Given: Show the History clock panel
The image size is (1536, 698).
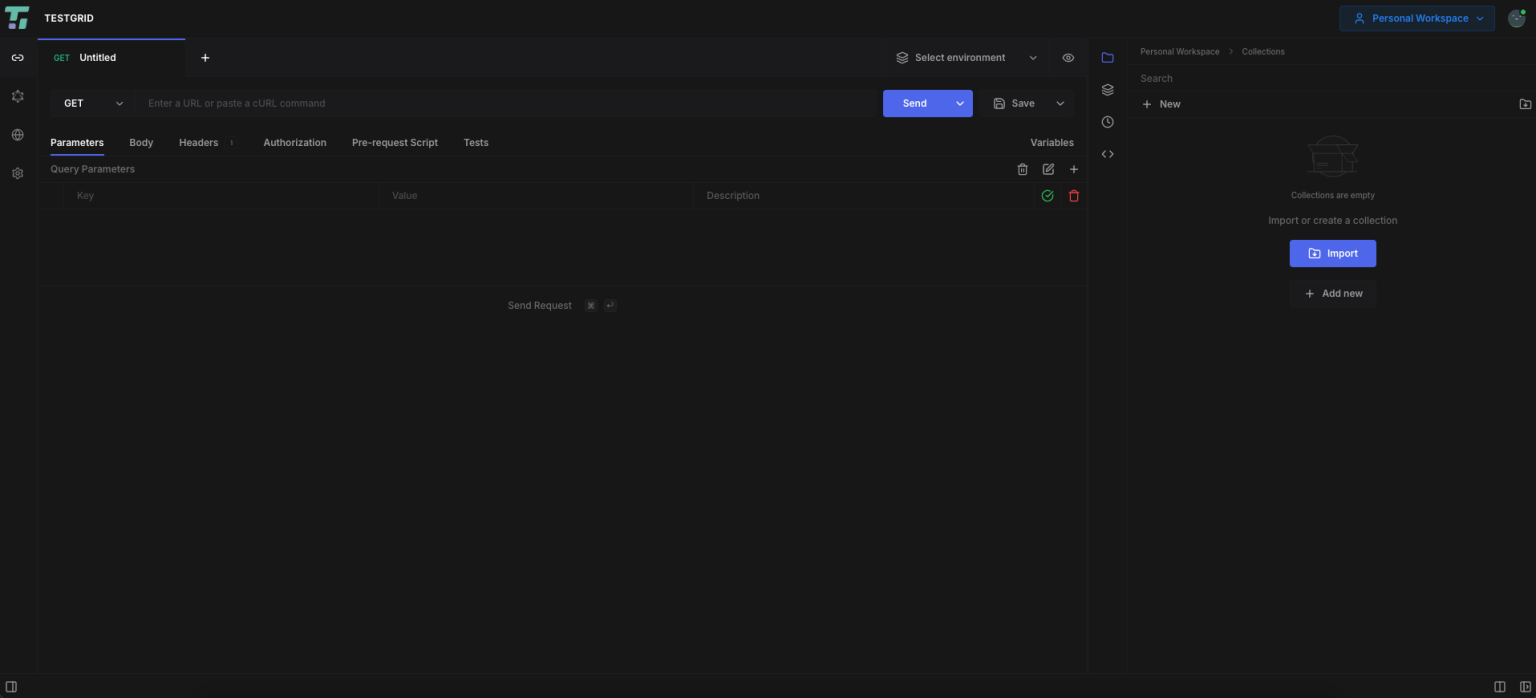Looking at the screenshot, I should (x=1107, y=122).
